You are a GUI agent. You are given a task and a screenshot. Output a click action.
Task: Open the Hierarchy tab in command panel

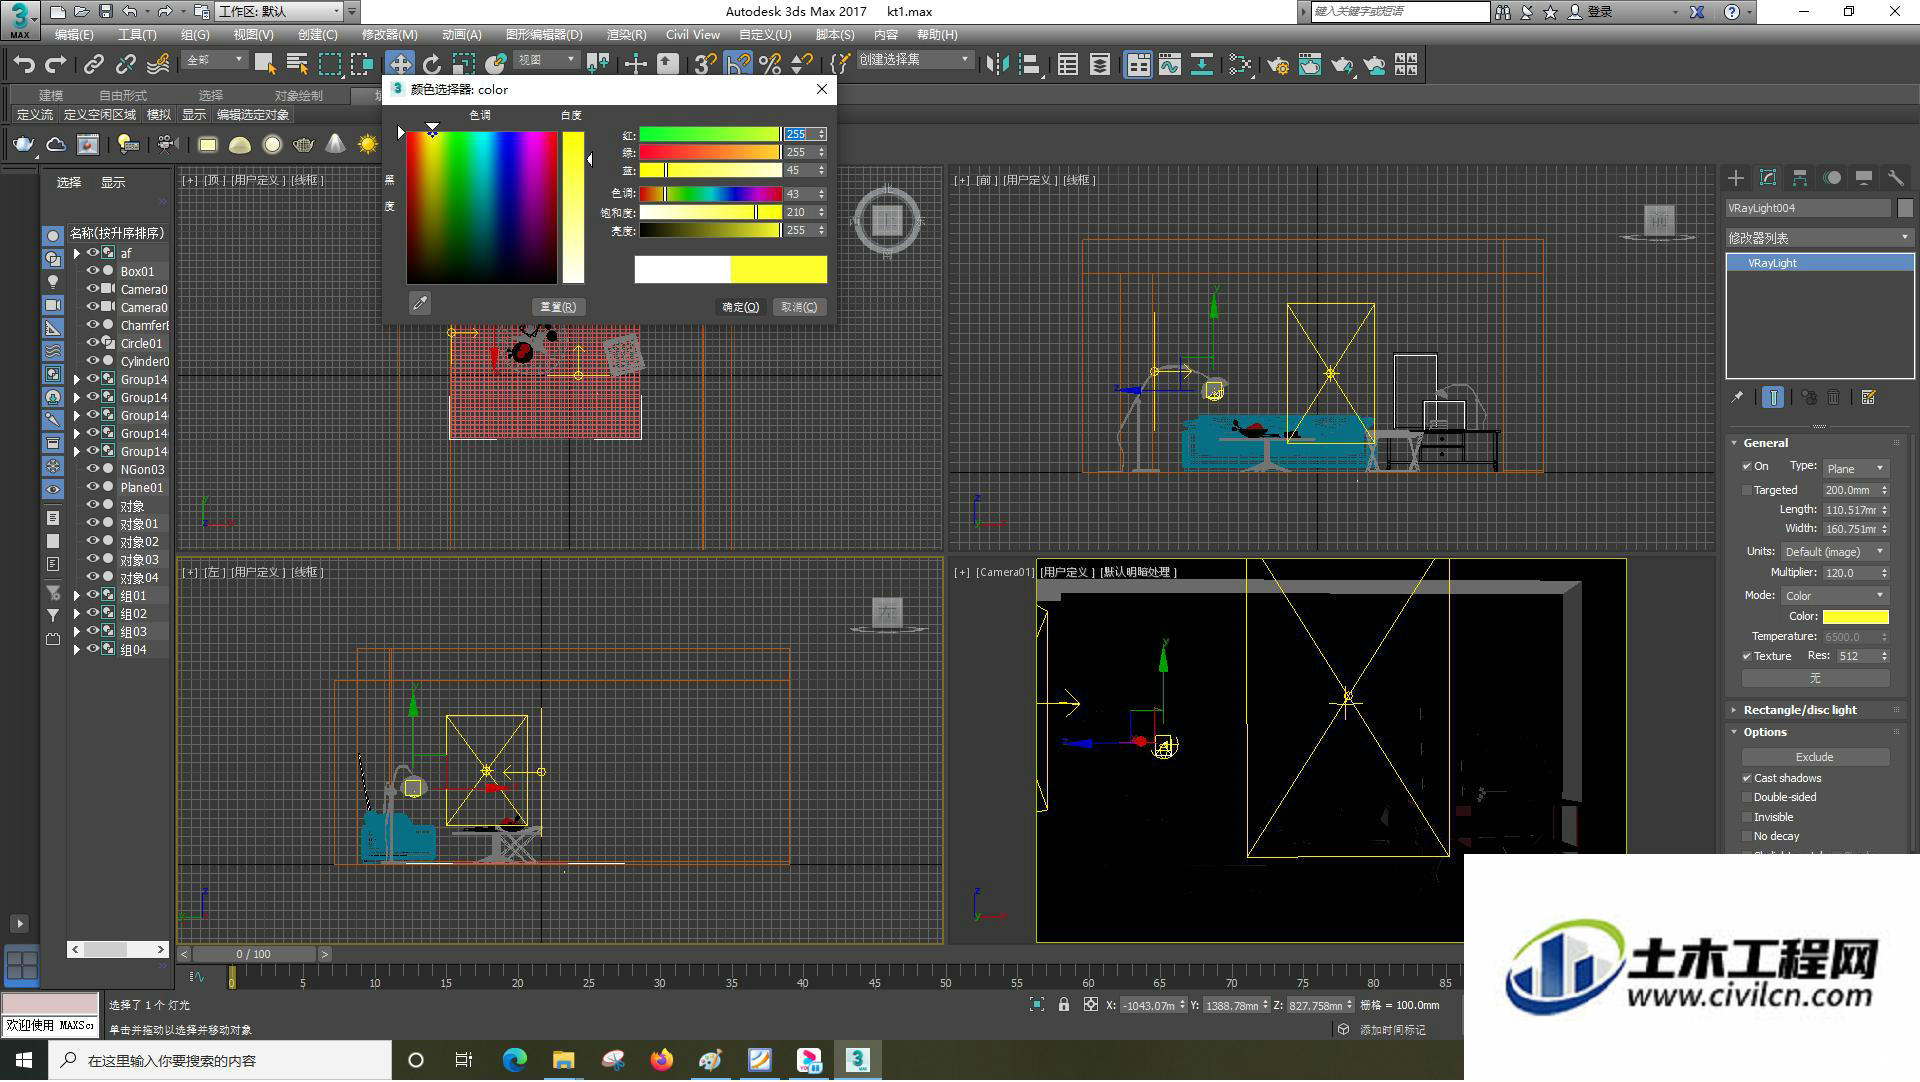tap(1800, 178)
